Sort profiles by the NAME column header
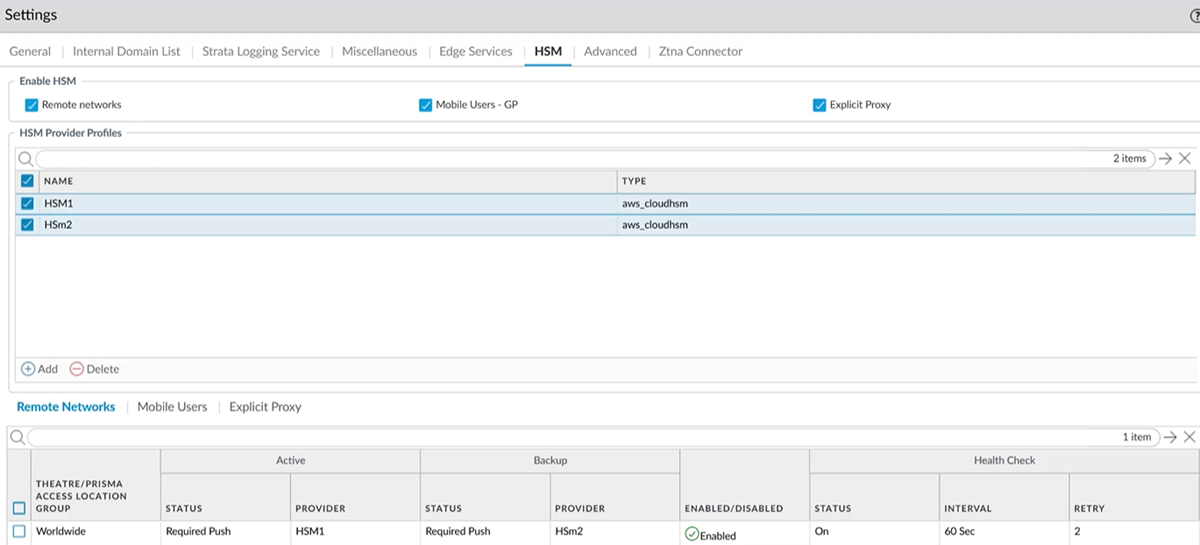The width and height of the screenshot is (1200, 545). 58,181
